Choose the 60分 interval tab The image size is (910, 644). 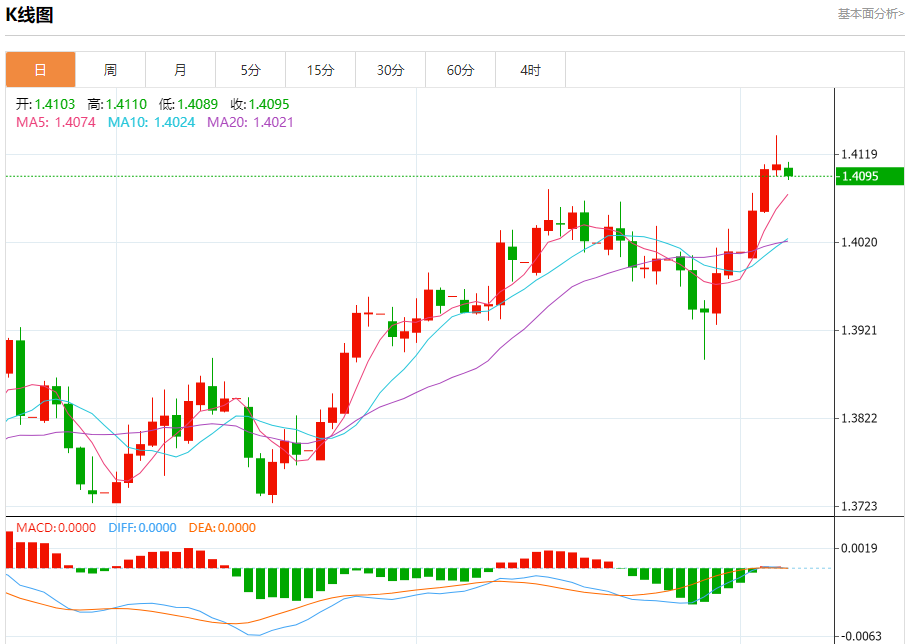tap(460, 70)
